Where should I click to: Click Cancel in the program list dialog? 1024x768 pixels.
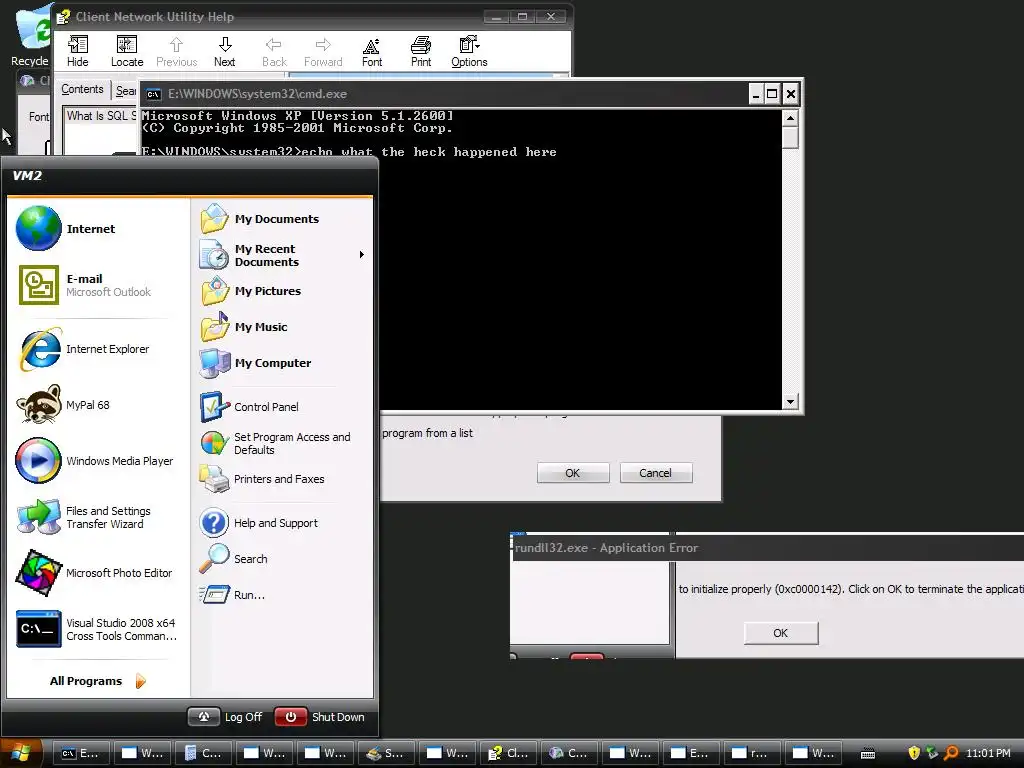coord(655,473)
